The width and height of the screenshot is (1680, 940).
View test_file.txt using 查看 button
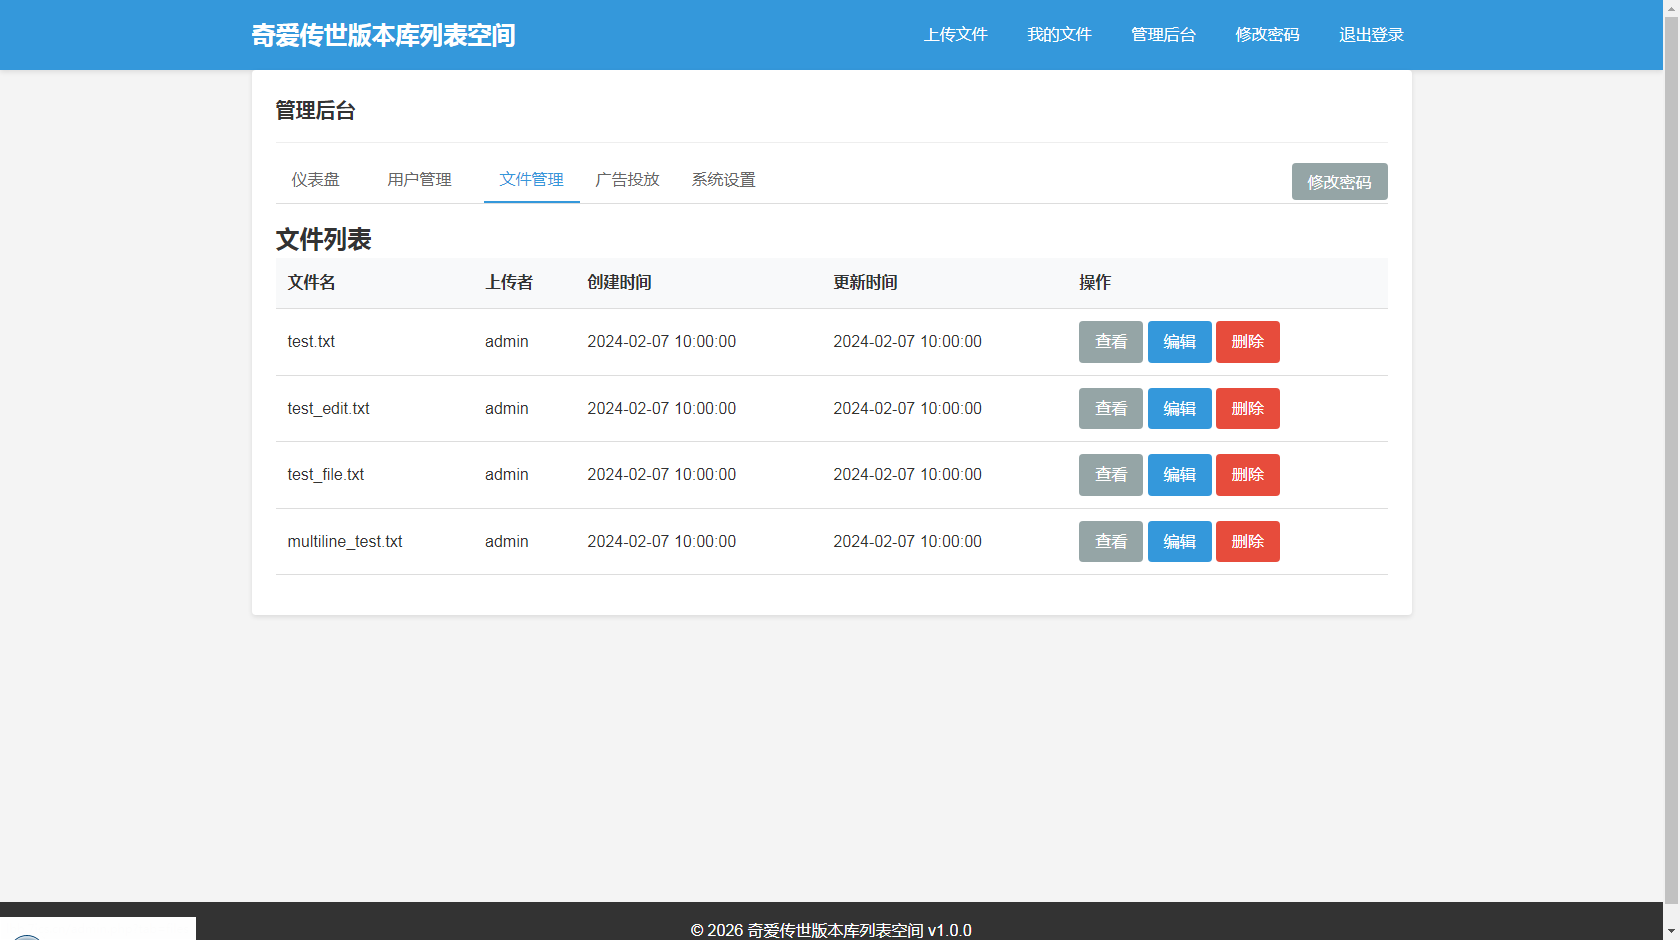tap(1110, 475)
